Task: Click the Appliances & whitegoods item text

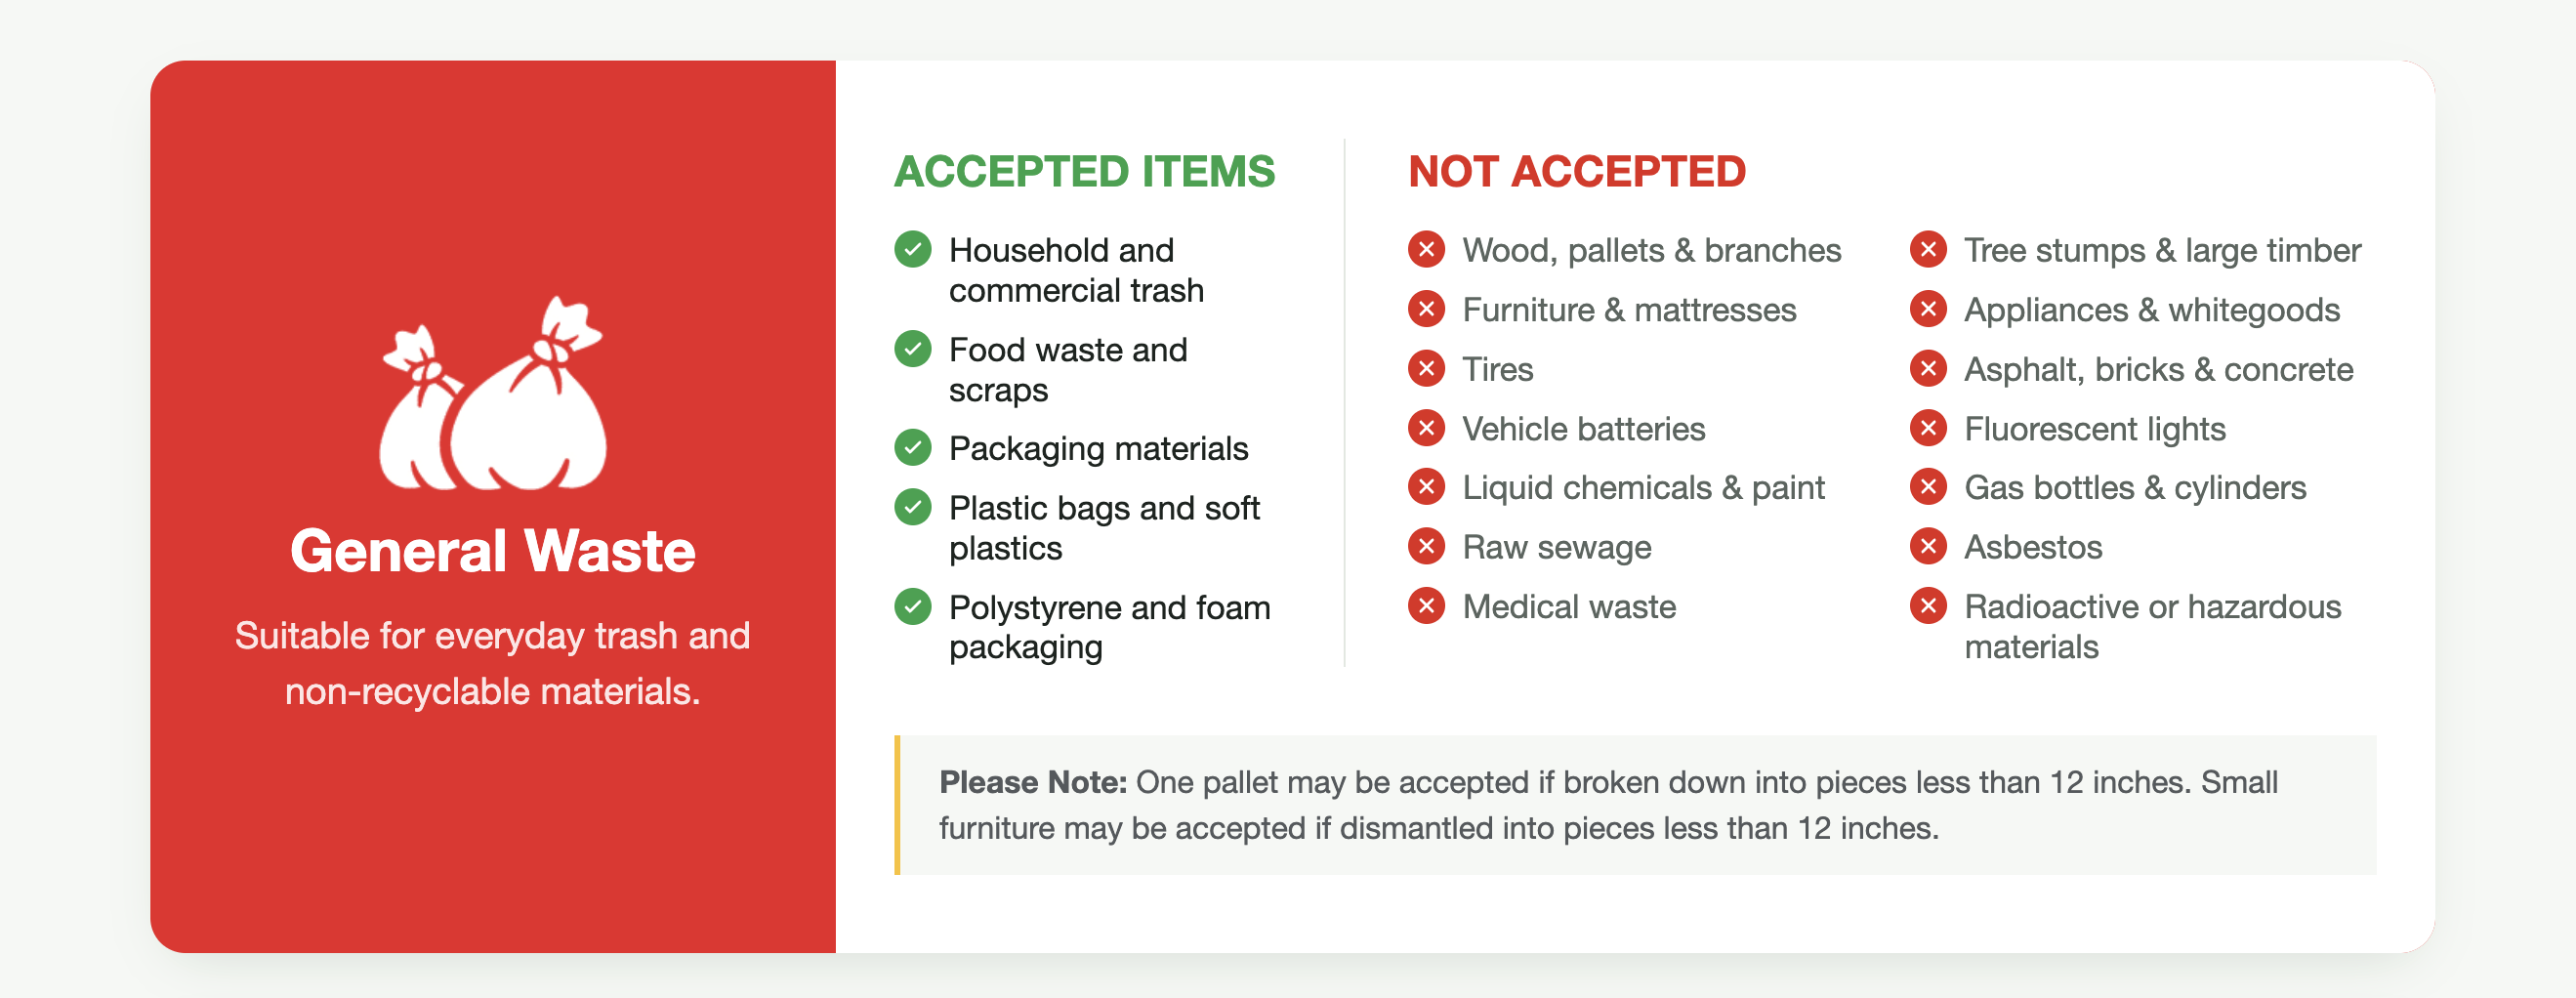Action: pyautogui.click(x=2152, y=310)
